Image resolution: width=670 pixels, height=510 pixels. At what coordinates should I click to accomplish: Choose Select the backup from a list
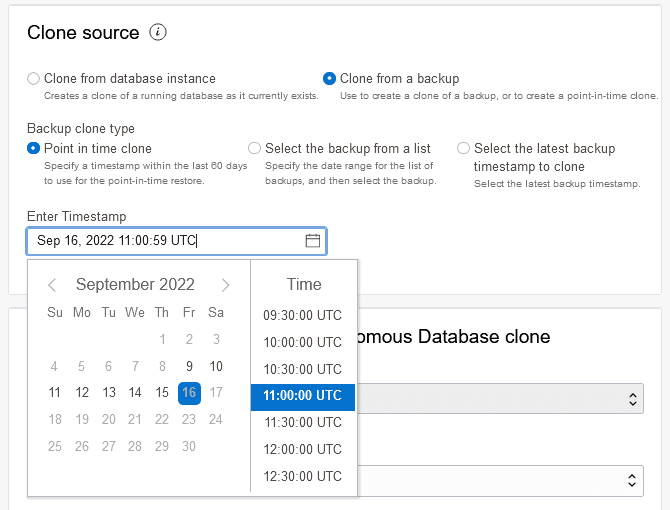[x=254, y=148]
